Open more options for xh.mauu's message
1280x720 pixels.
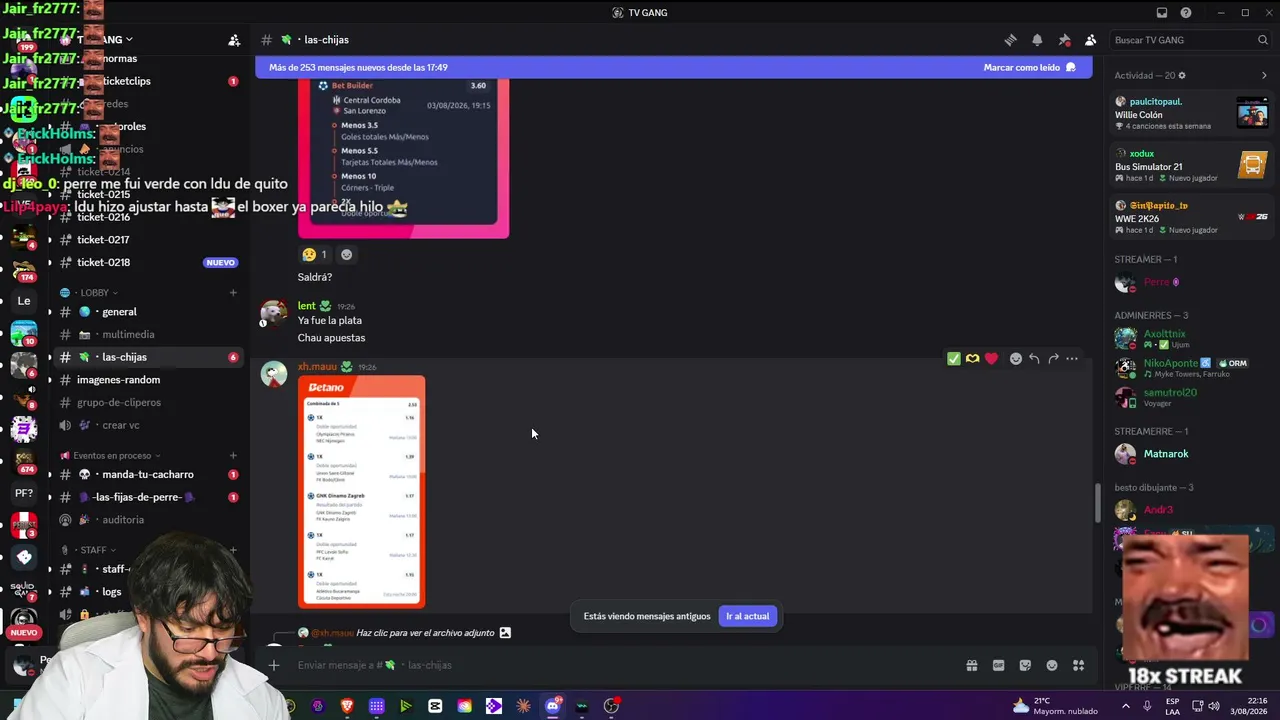pyautogui.click(x=1072, y=358)
